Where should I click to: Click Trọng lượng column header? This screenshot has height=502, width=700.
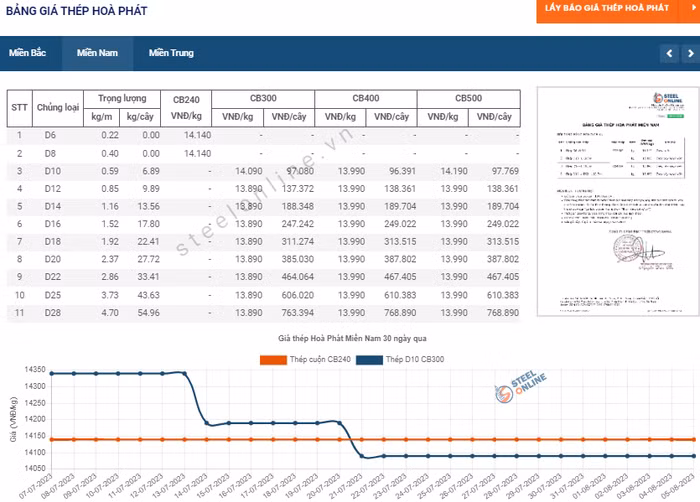point(122,98)
